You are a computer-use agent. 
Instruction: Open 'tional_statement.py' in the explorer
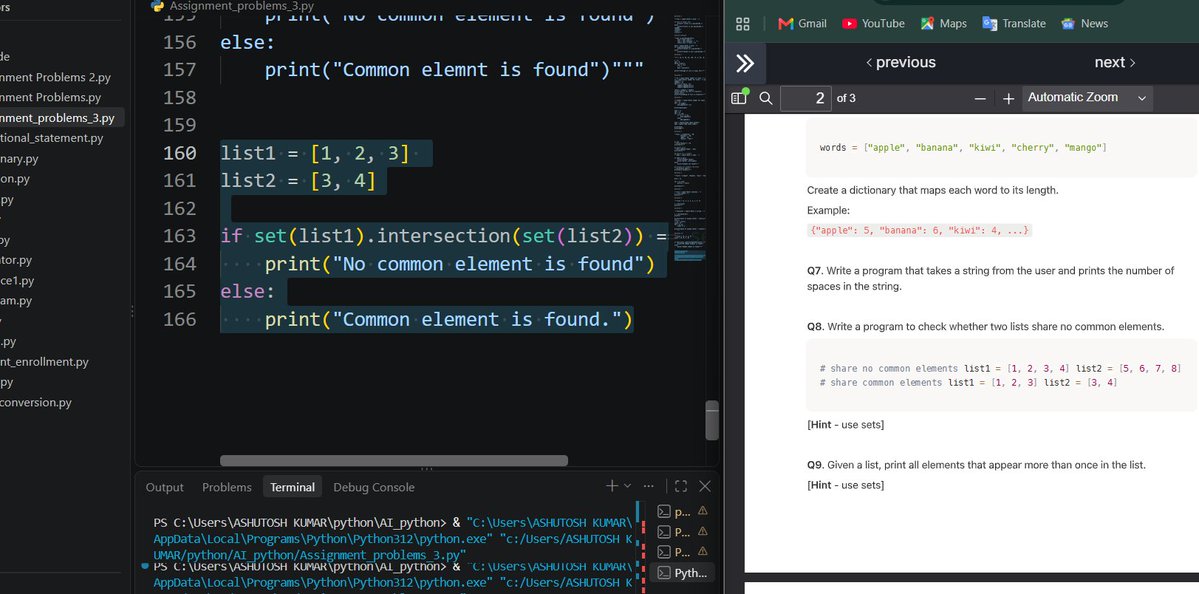coord(52,138)
